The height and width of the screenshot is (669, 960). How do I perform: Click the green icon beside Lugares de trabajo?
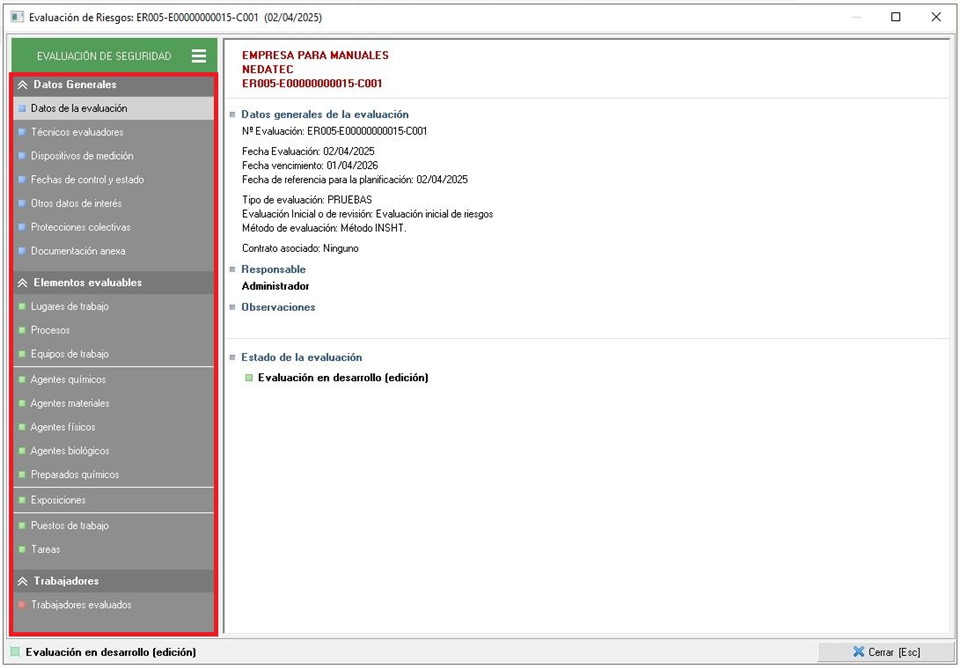[21, 307]
